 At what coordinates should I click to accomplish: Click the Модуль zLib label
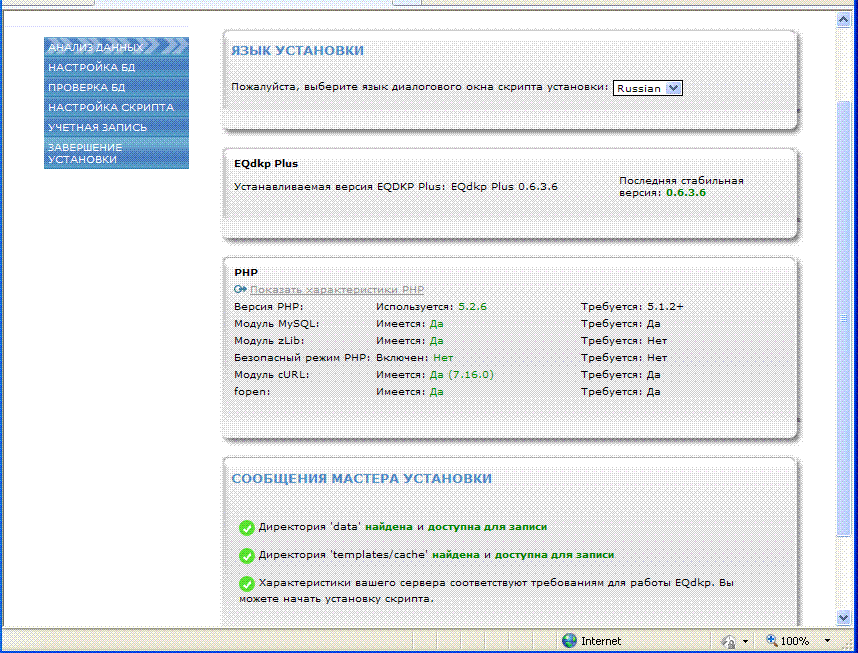point(269,341)
